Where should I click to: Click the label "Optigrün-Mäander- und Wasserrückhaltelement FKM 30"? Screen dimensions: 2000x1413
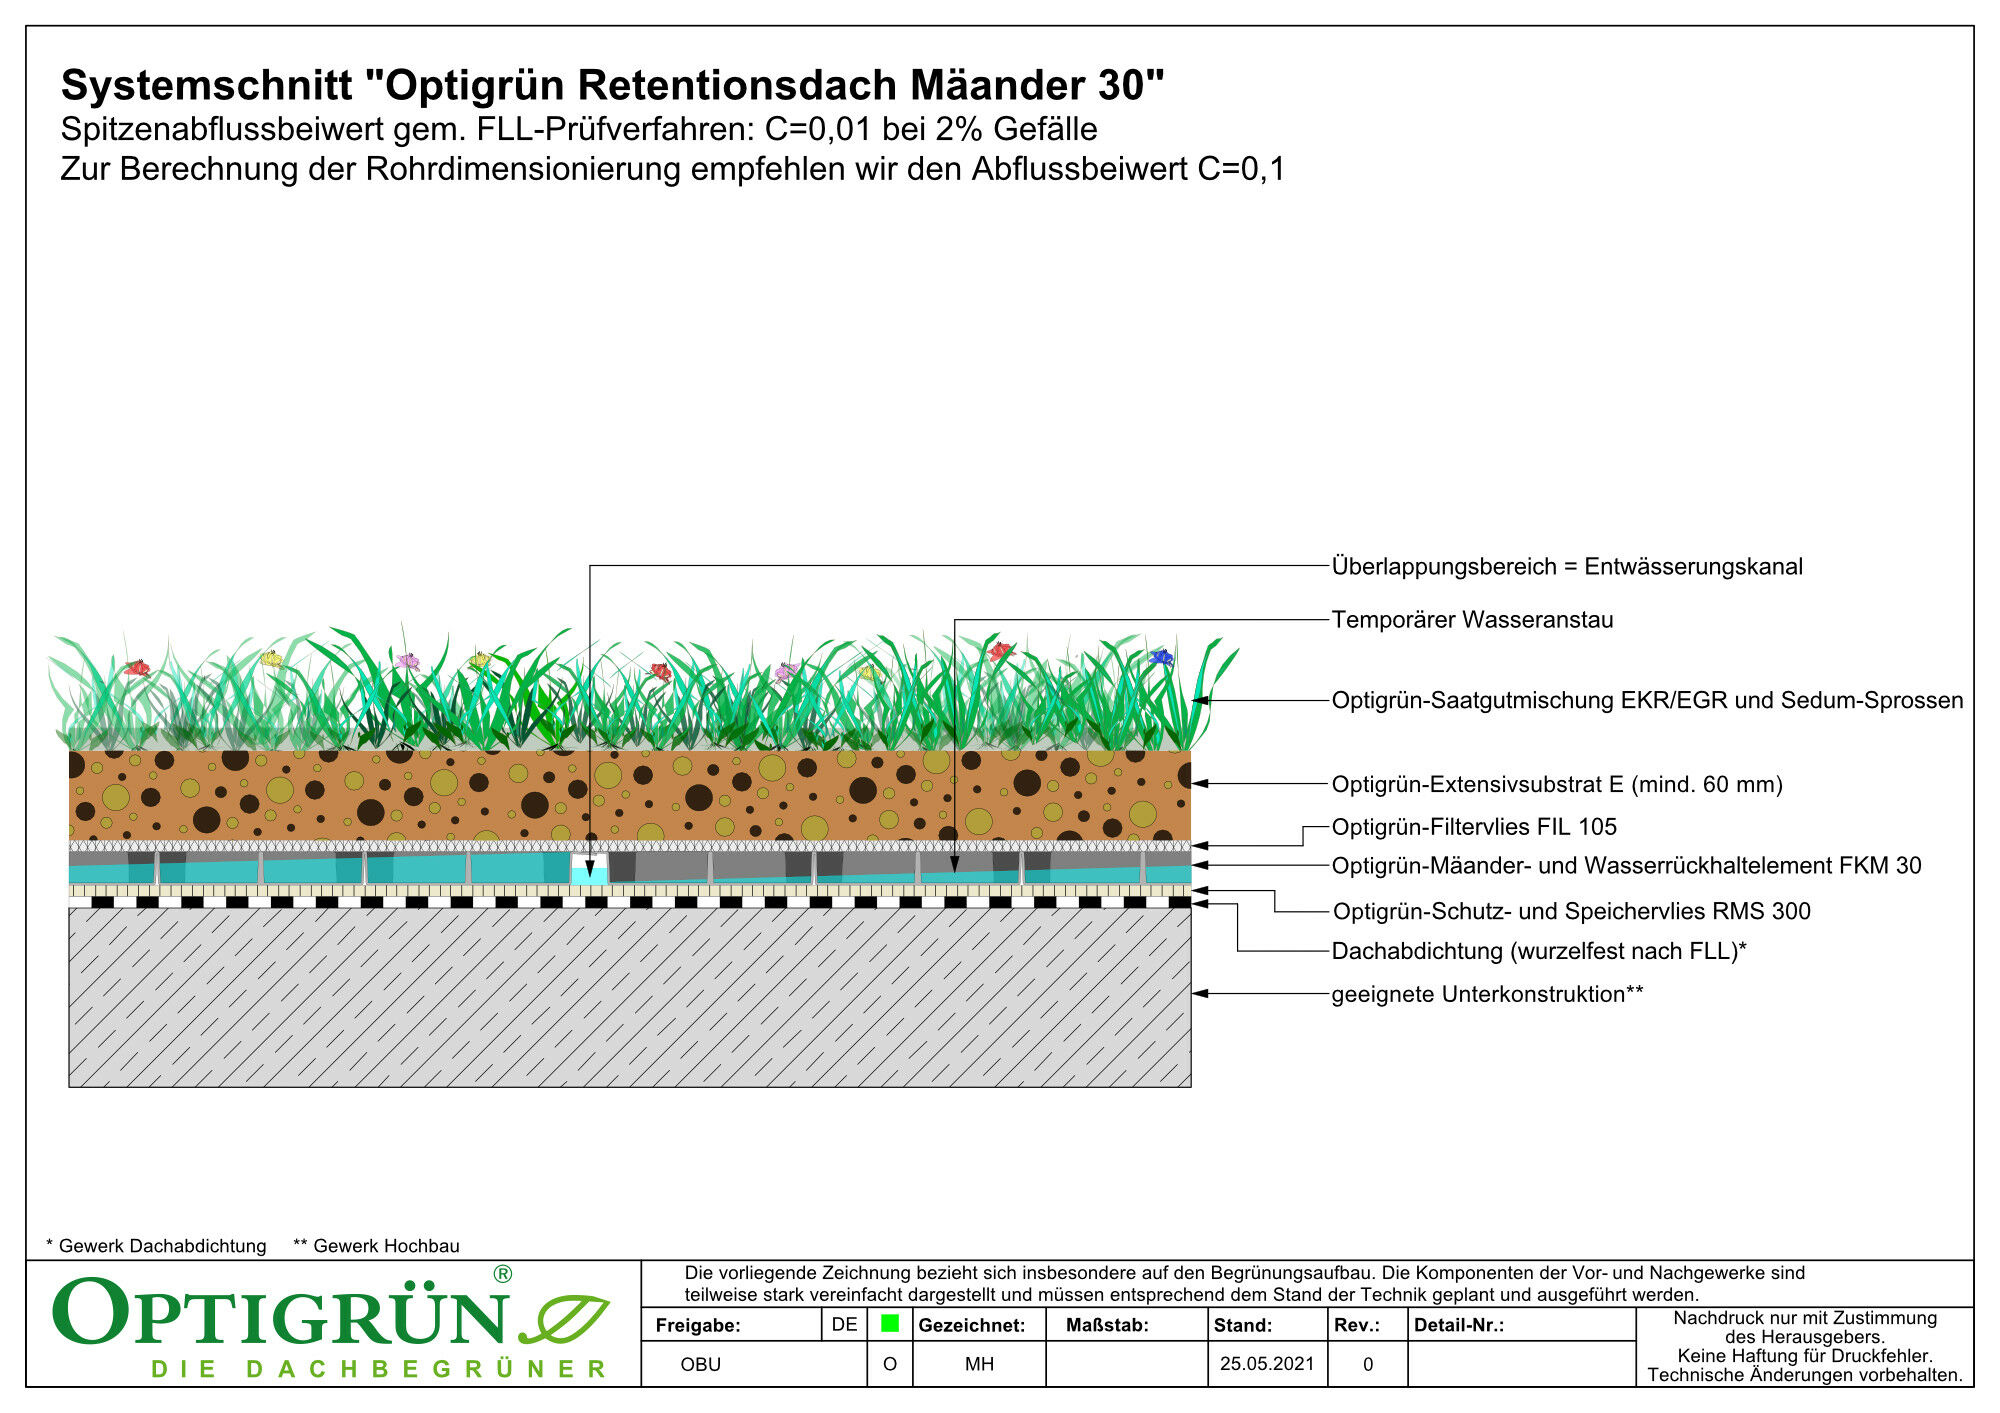coord(1626,866)
